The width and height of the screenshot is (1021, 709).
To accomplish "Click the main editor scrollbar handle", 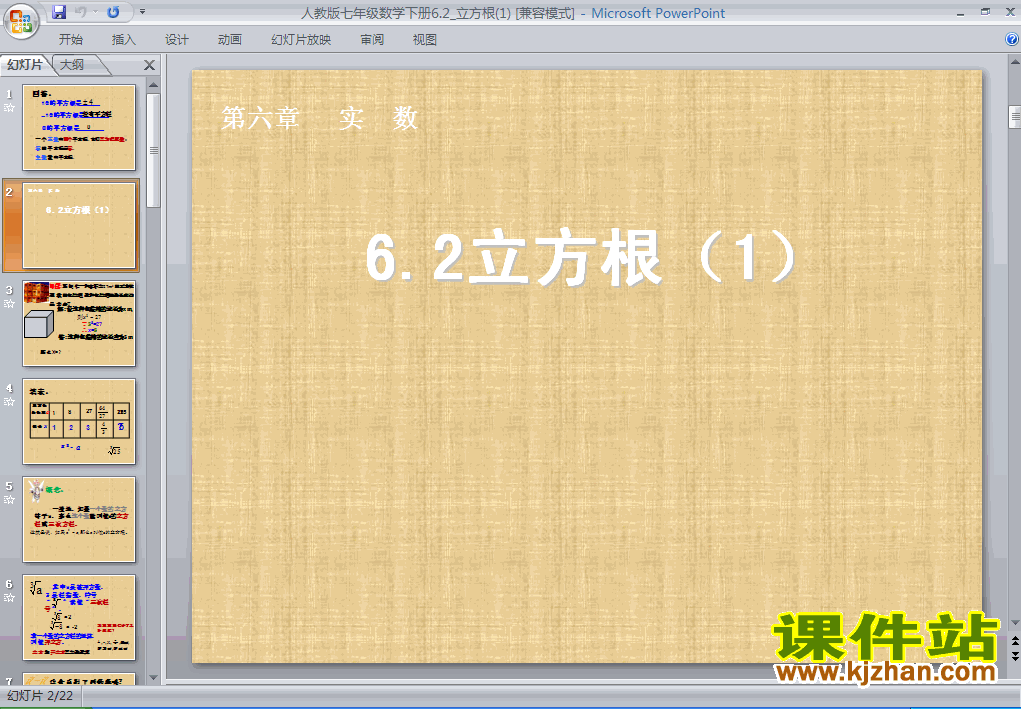I will click(1014, 117).
